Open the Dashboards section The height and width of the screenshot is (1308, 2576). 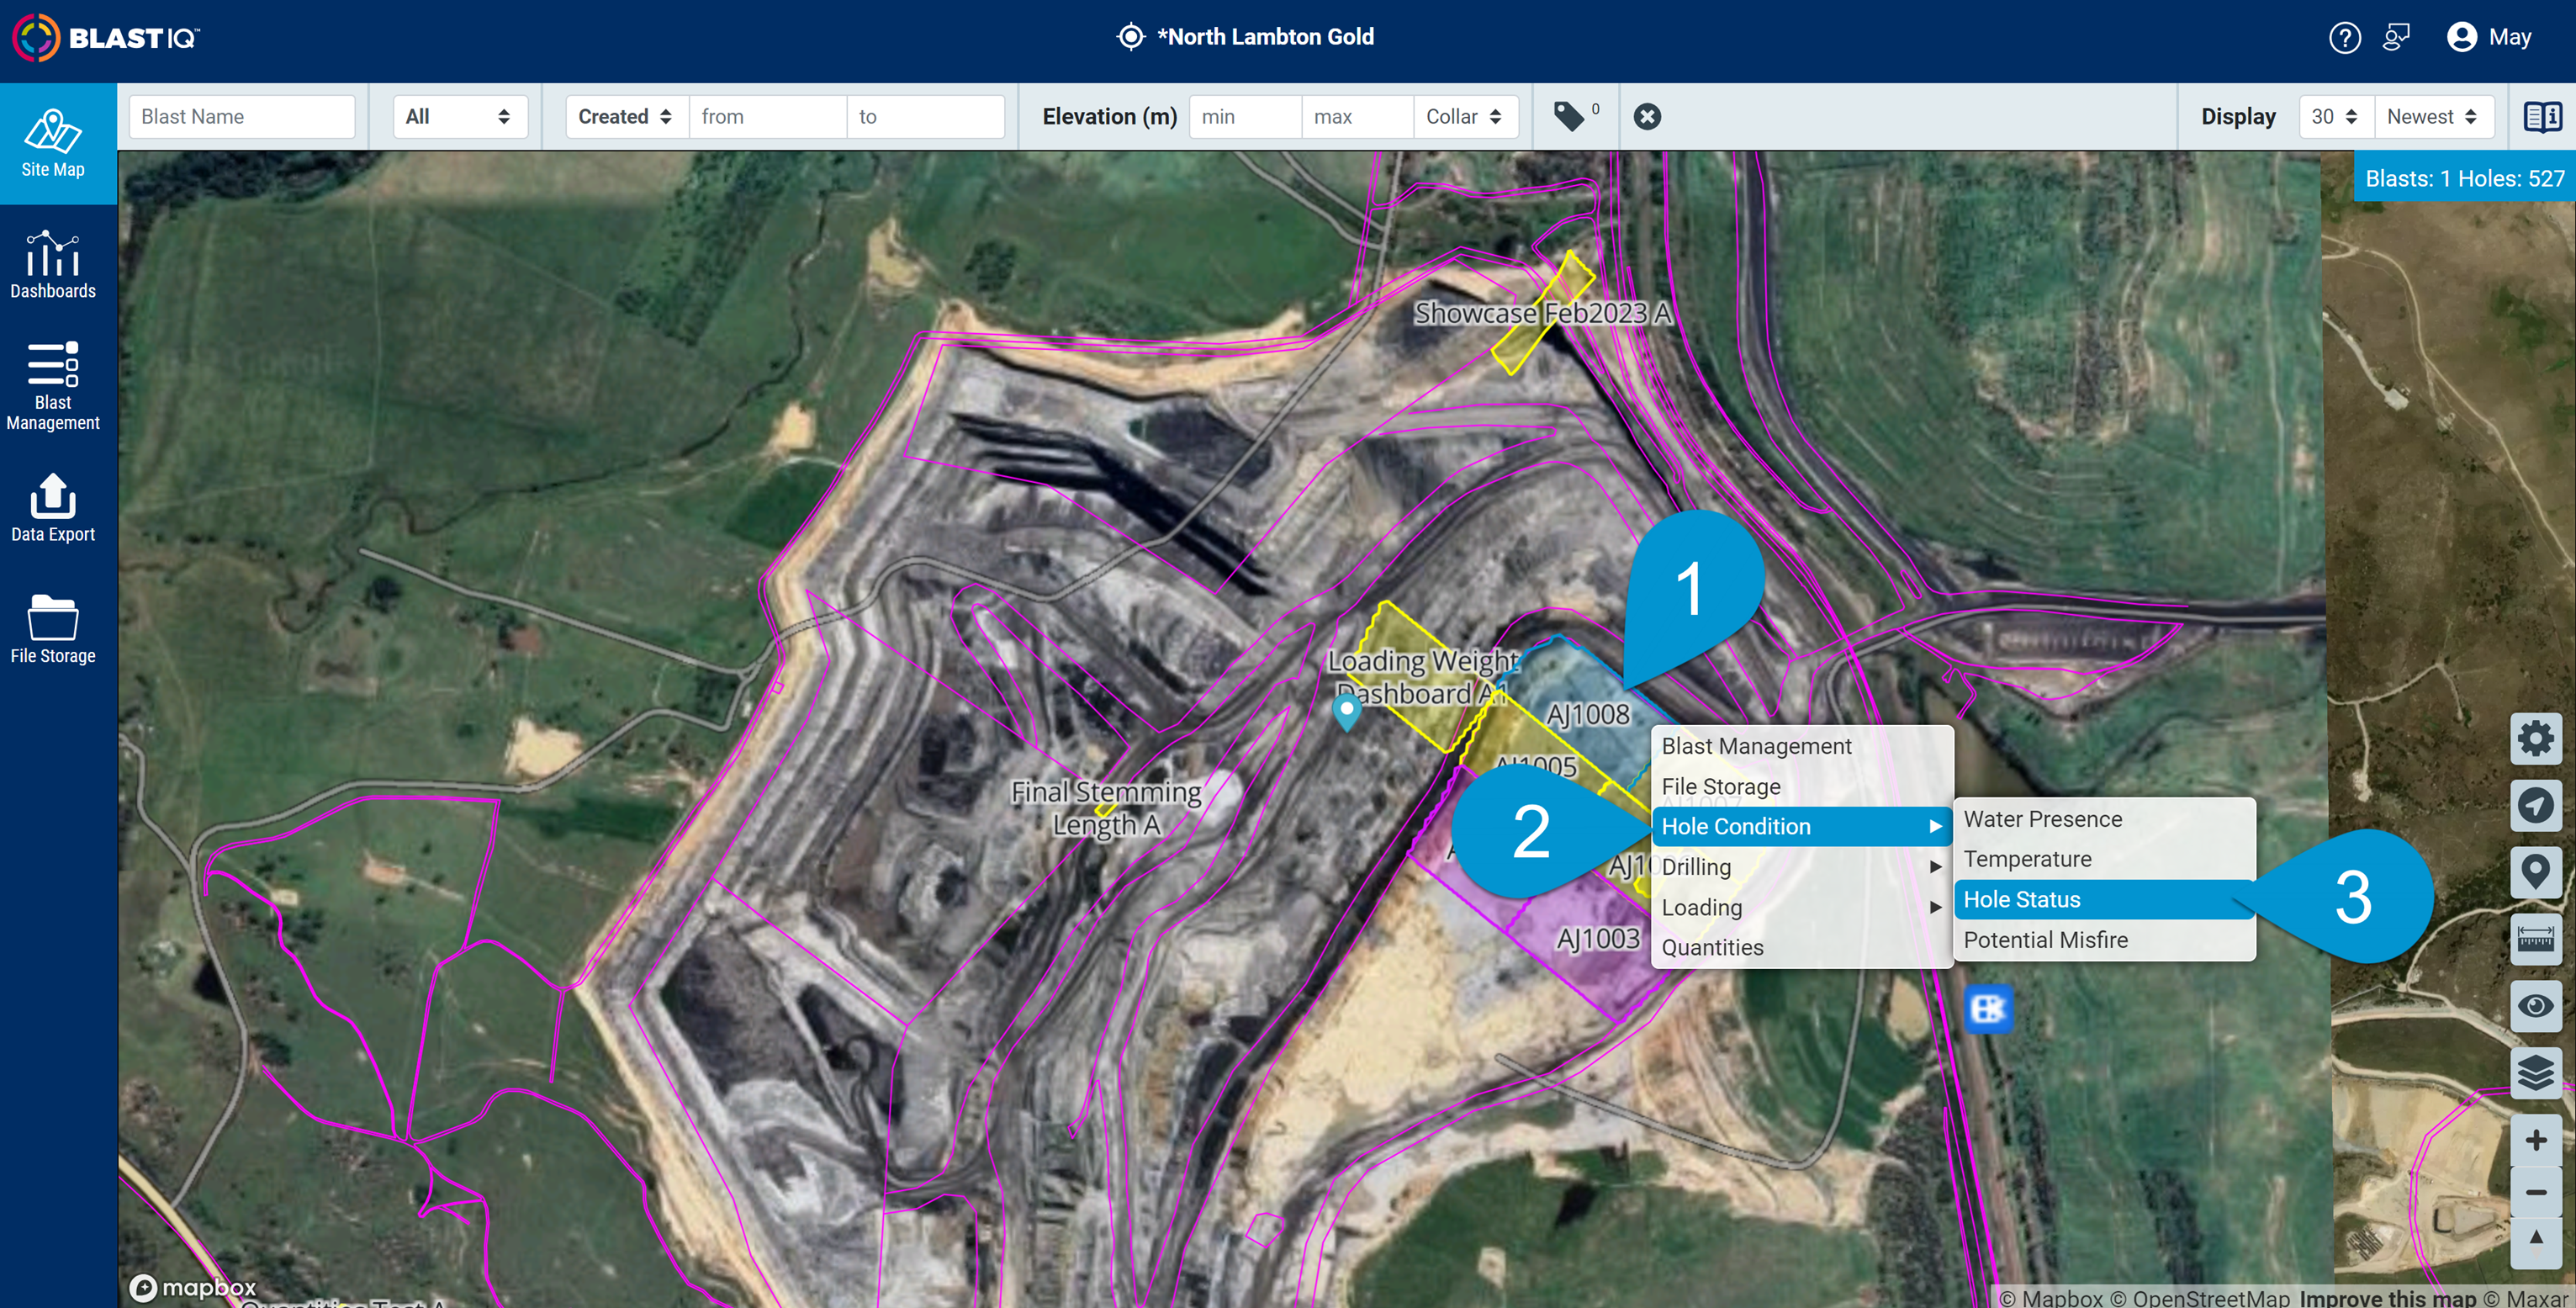pyautogui.click(x=54, y=265)
